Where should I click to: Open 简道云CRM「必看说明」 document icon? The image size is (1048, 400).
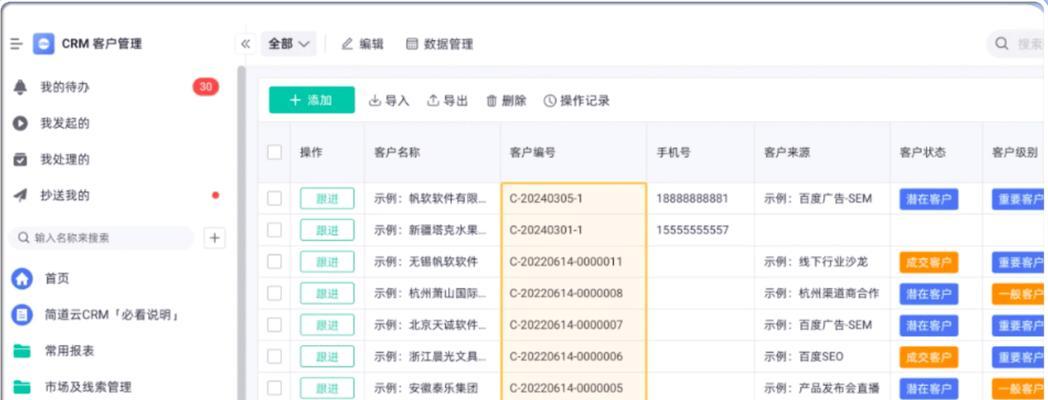[x=22, y=314]
